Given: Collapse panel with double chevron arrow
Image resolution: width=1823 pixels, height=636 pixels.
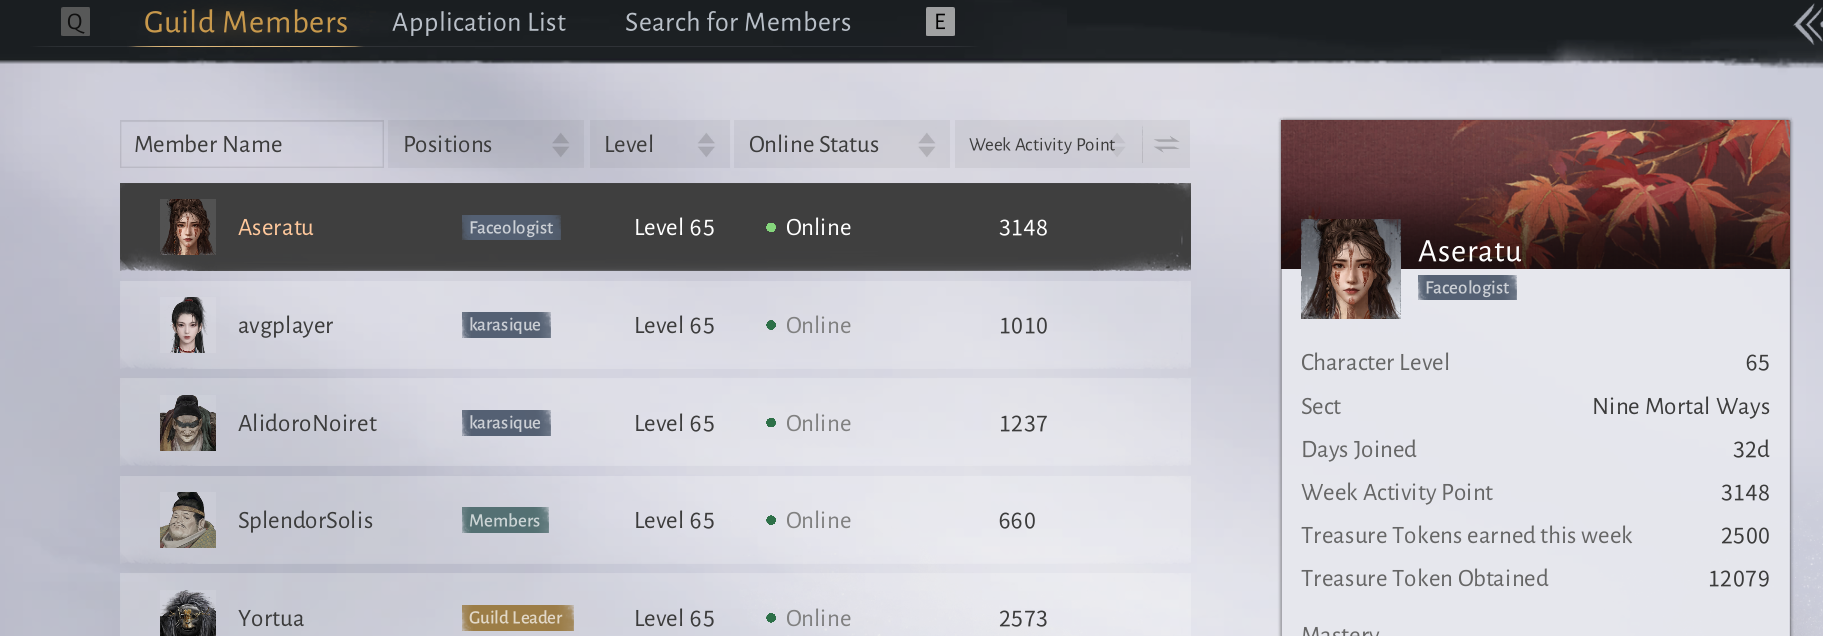Looking at the screenshot, I should 1808,24.
